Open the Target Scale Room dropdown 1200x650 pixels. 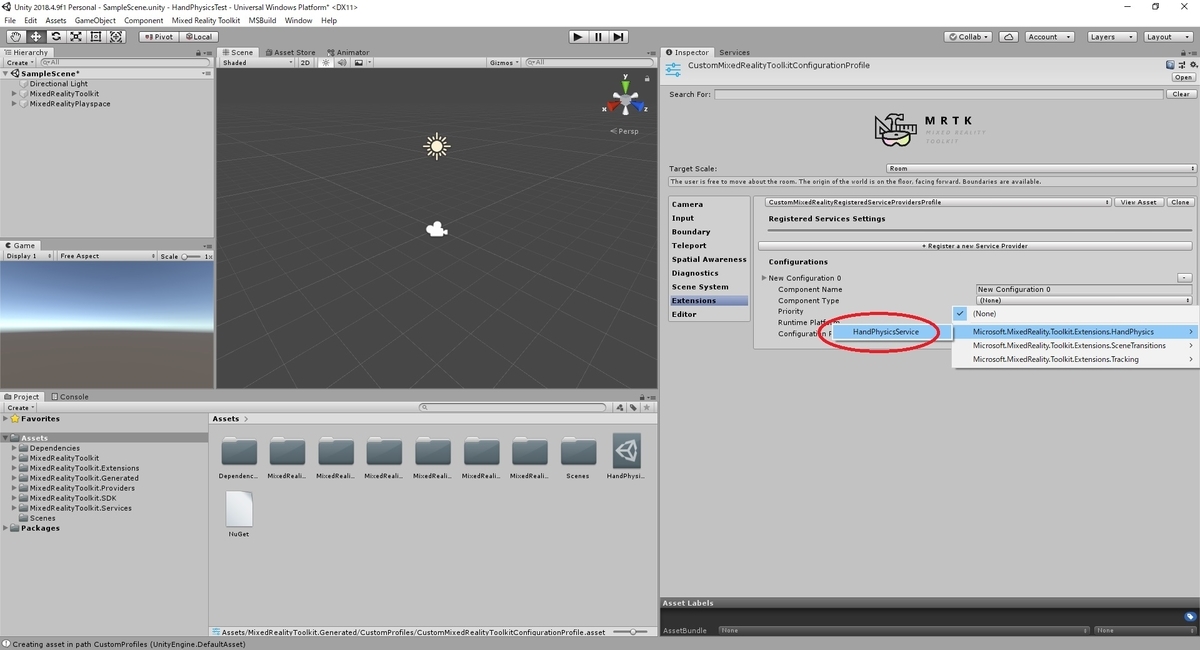click(1041, 168)
